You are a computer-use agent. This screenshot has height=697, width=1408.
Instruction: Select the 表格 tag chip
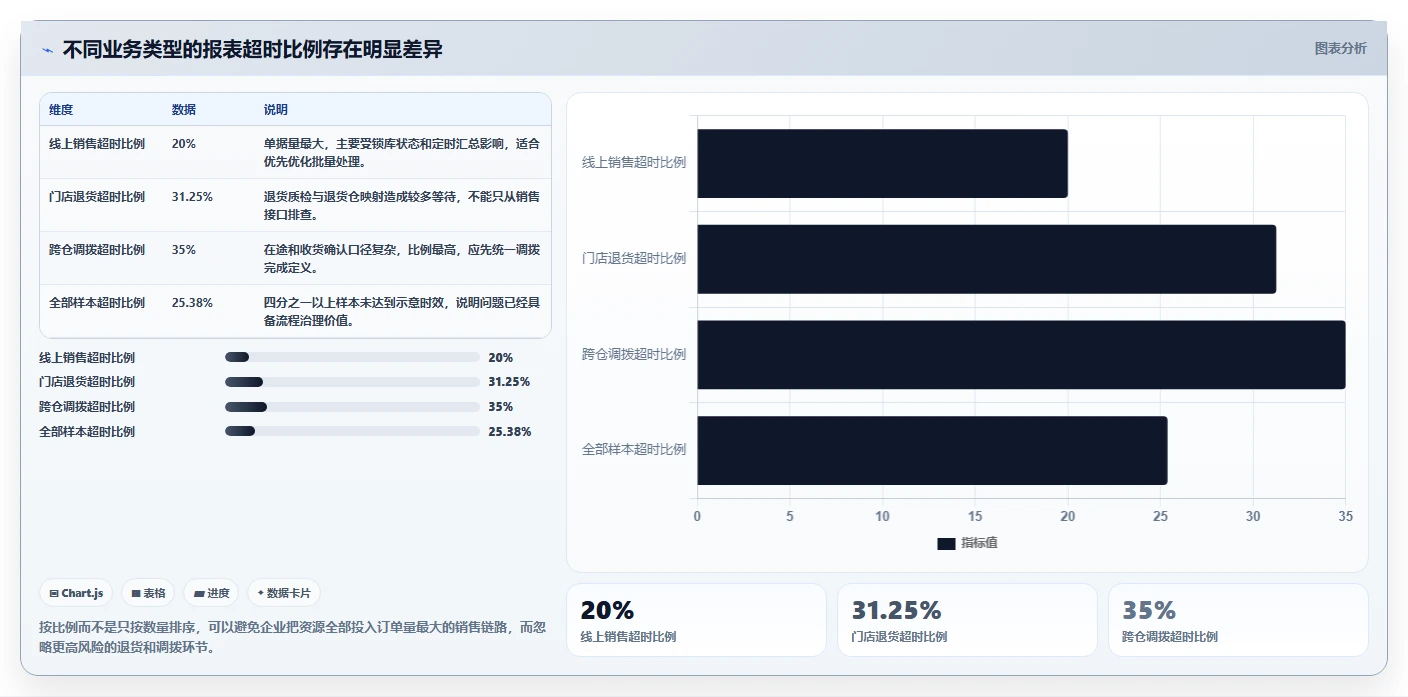coord(148,593)
